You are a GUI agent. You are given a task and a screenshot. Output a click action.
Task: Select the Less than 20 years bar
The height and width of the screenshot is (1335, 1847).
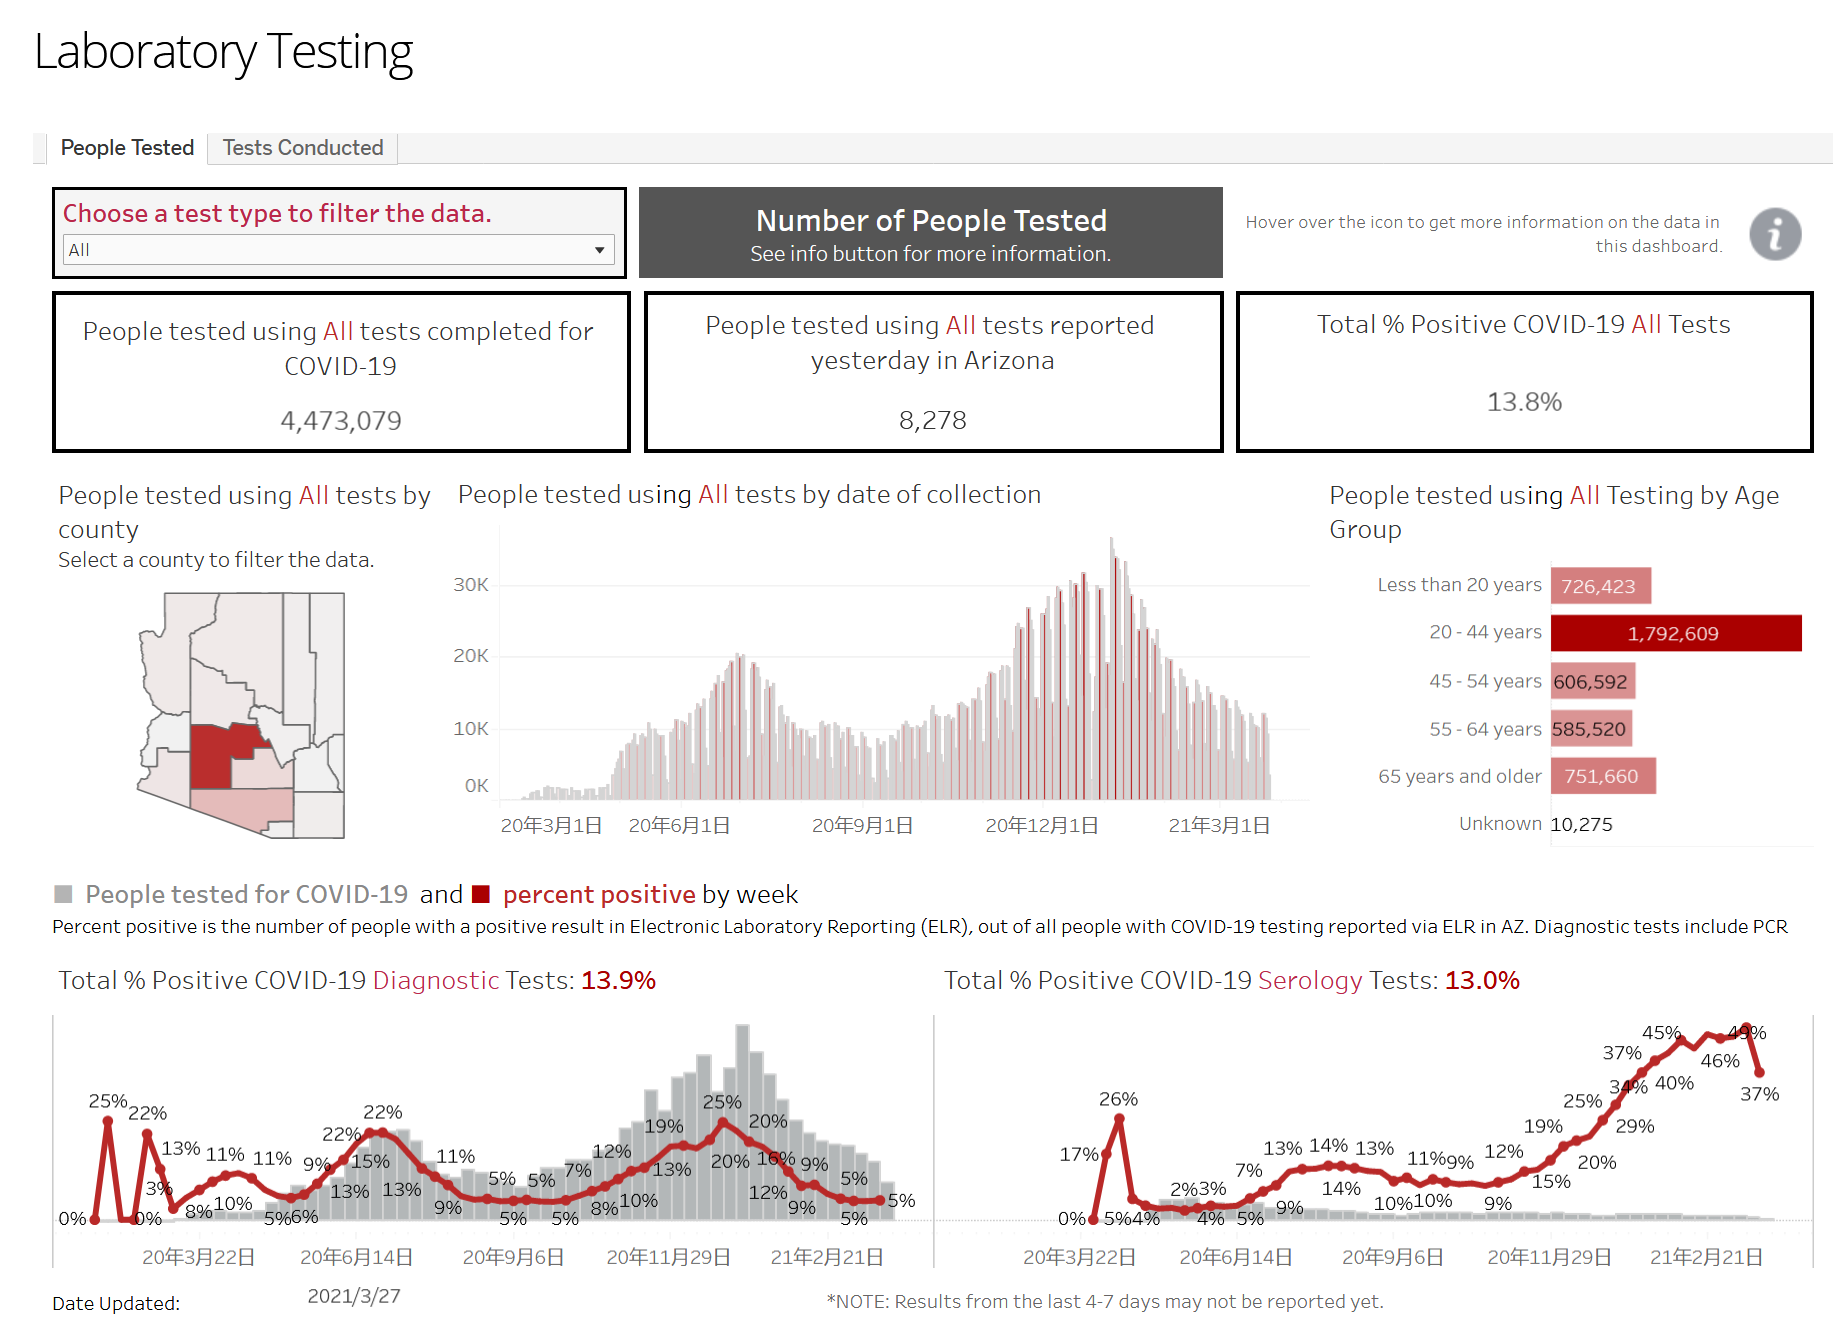[1600, 586]
